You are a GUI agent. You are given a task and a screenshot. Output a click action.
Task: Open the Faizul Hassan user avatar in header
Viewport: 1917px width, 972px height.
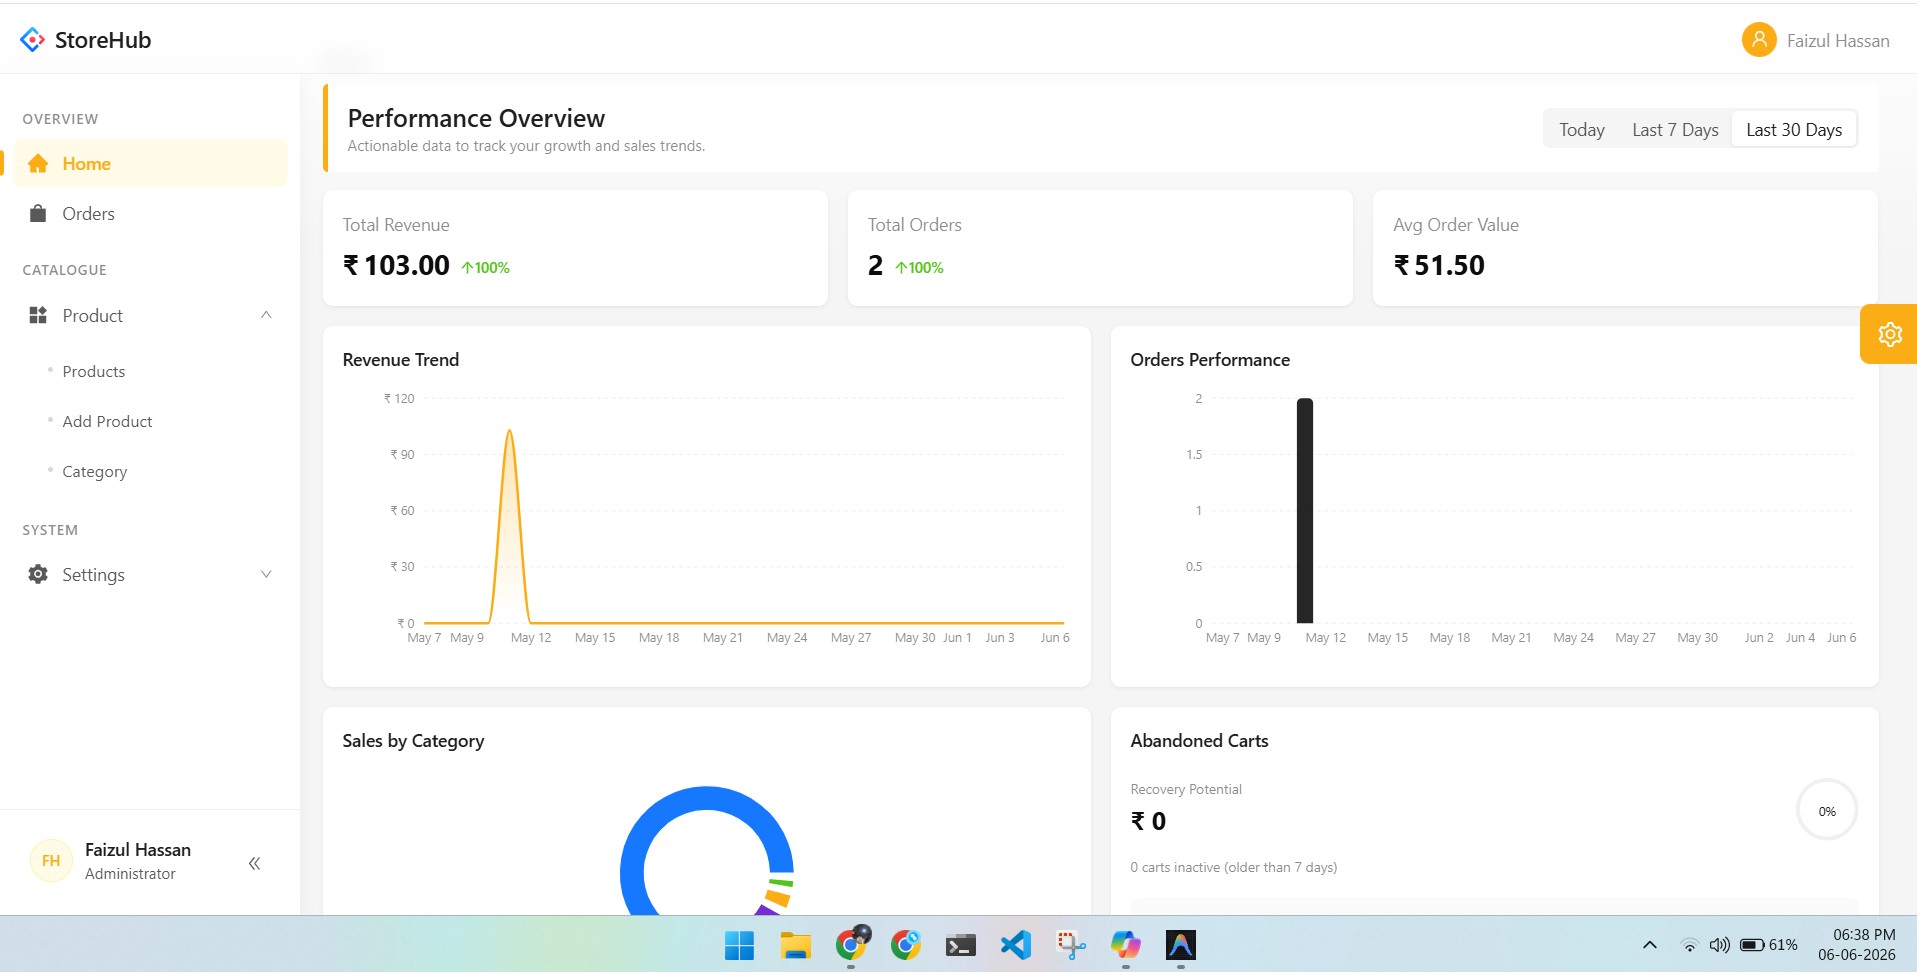[x=1759, y=40]
